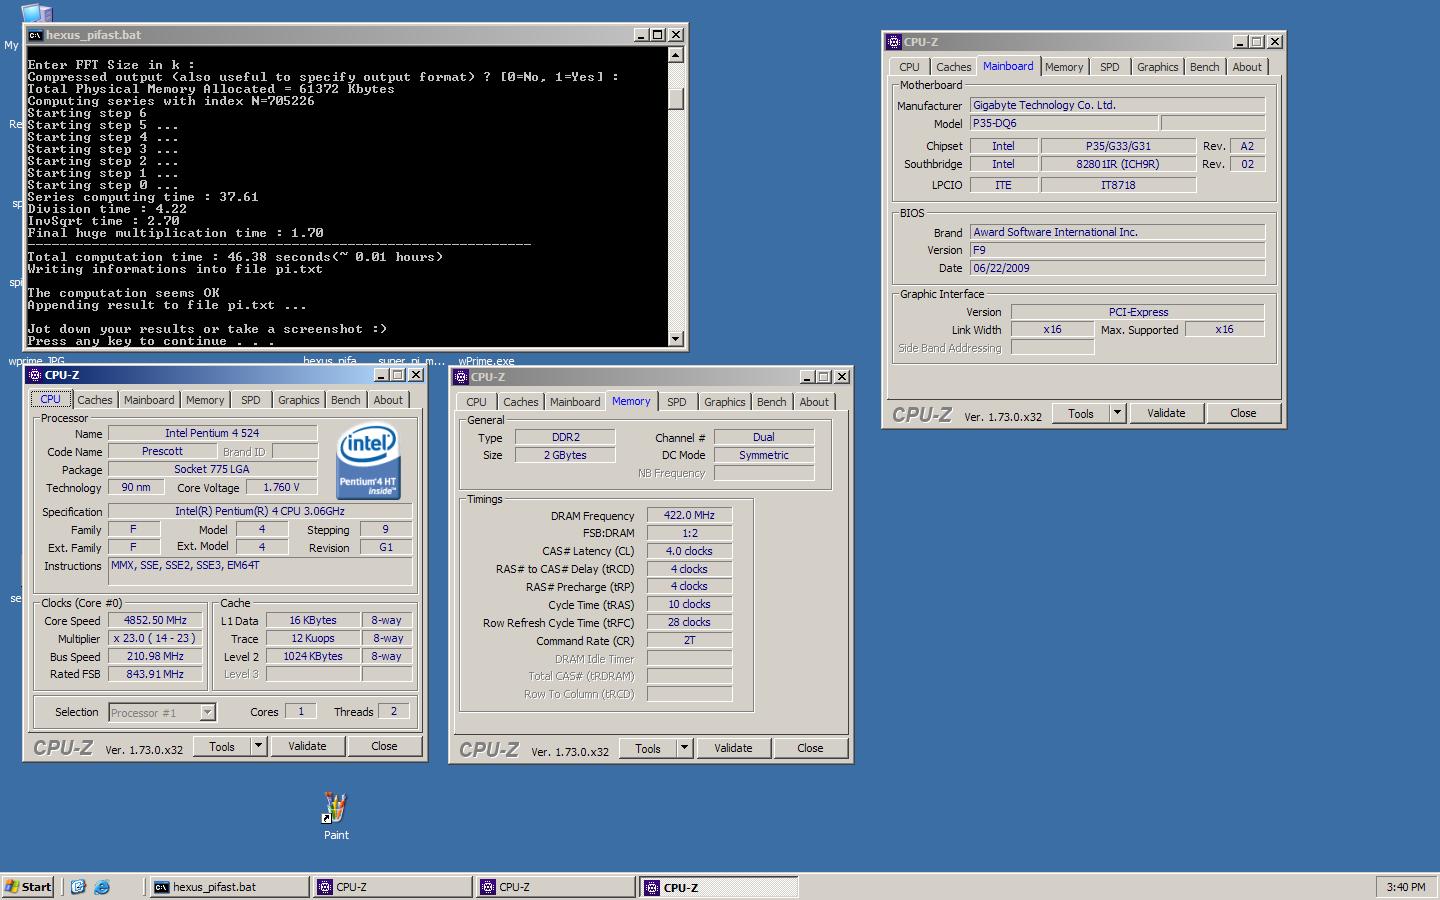The height and width of the screenshot is (900, 1440).
Task: Select CPU tab in the Mainboard window
Action: [x=909, y=66]
